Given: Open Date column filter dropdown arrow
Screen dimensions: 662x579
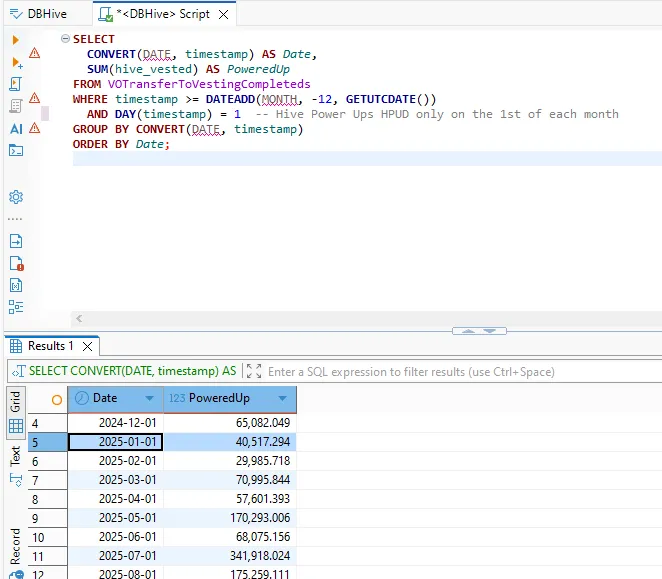Looking at the screenshot, I should coord(149,398).
